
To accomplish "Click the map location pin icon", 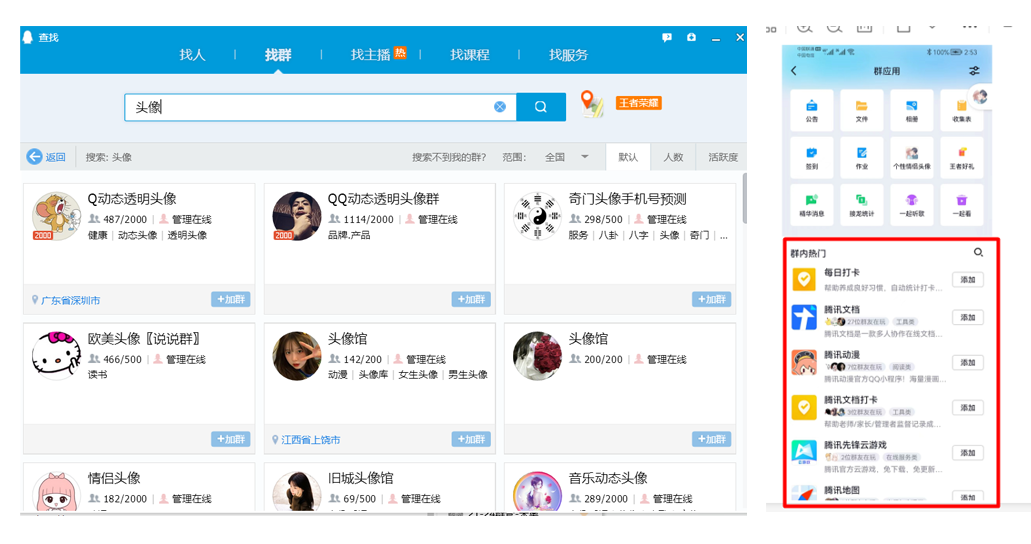I will (x=591, y=105).
